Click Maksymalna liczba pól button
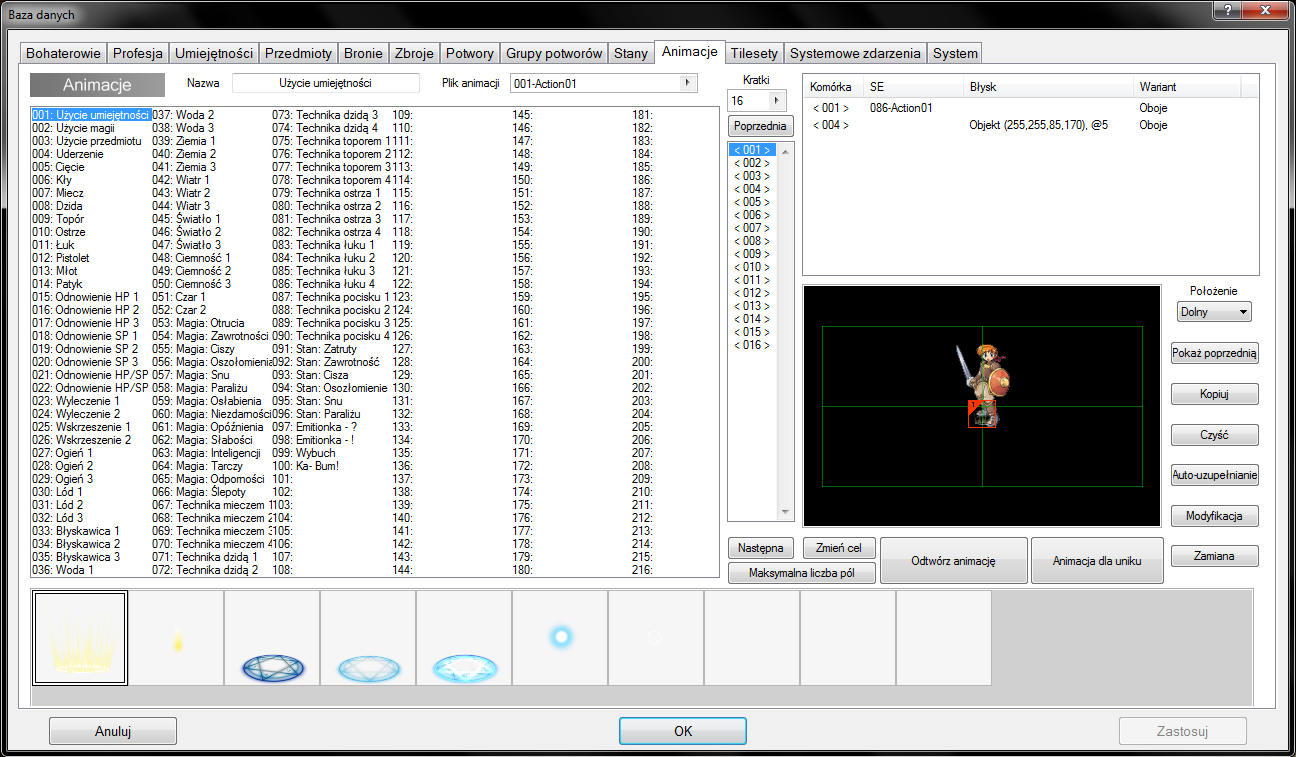This screenshot has width=1296, height=757. point(802,573)
